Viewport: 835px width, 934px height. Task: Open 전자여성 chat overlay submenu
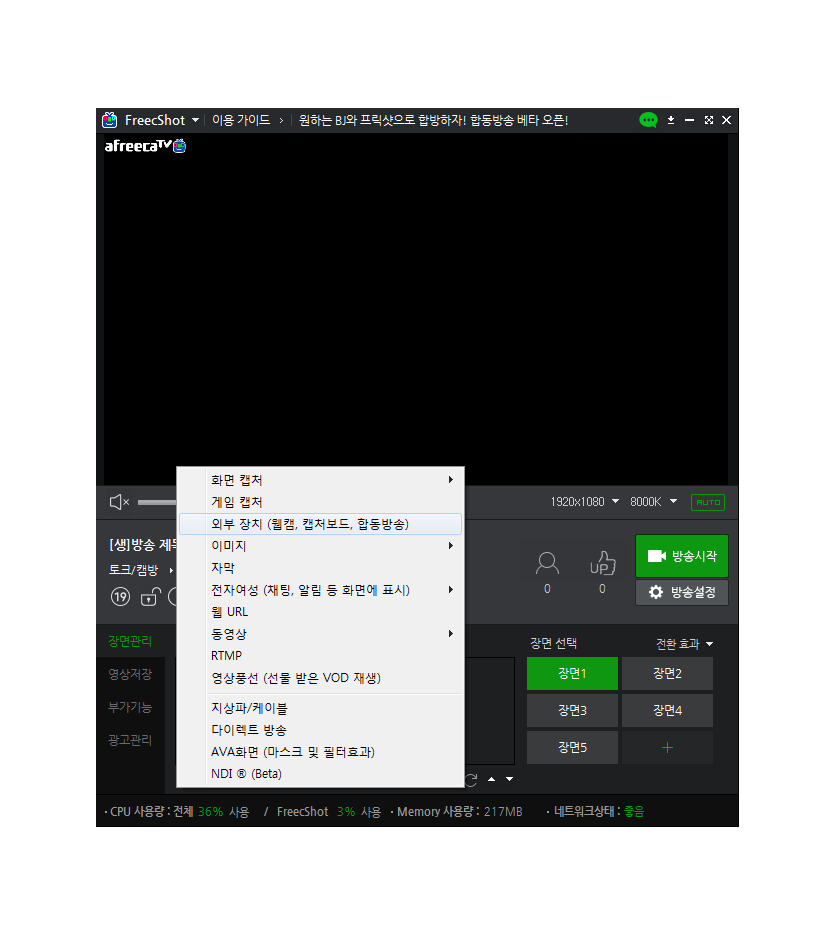(x=320, y=590)
